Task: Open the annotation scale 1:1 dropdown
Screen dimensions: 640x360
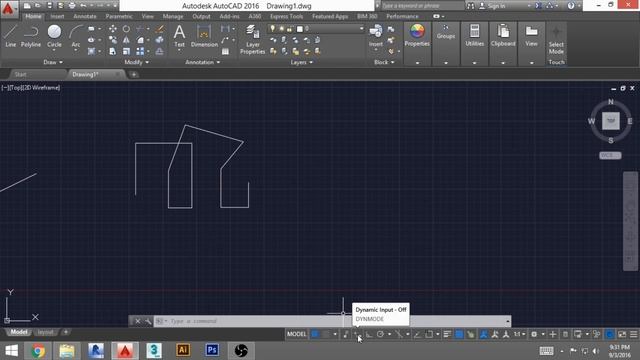Action: click(x=519, y=334)
